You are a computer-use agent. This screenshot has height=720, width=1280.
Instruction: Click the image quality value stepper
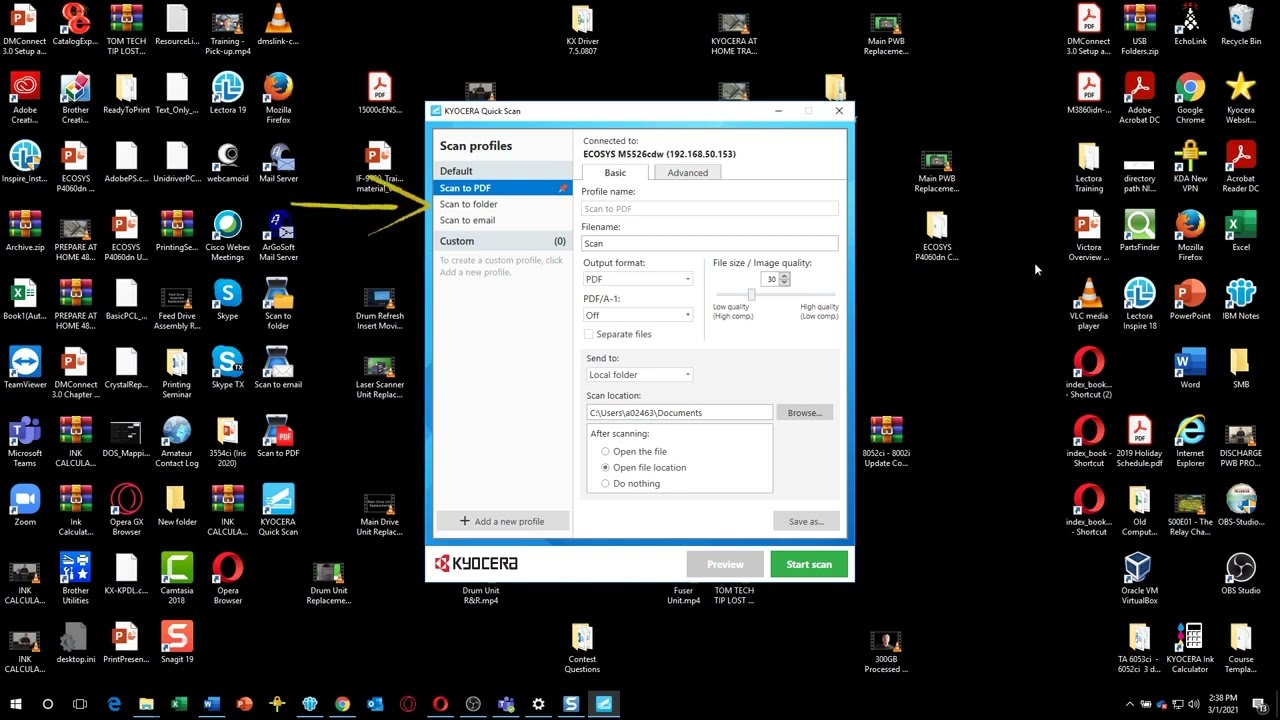pos(784,279)
